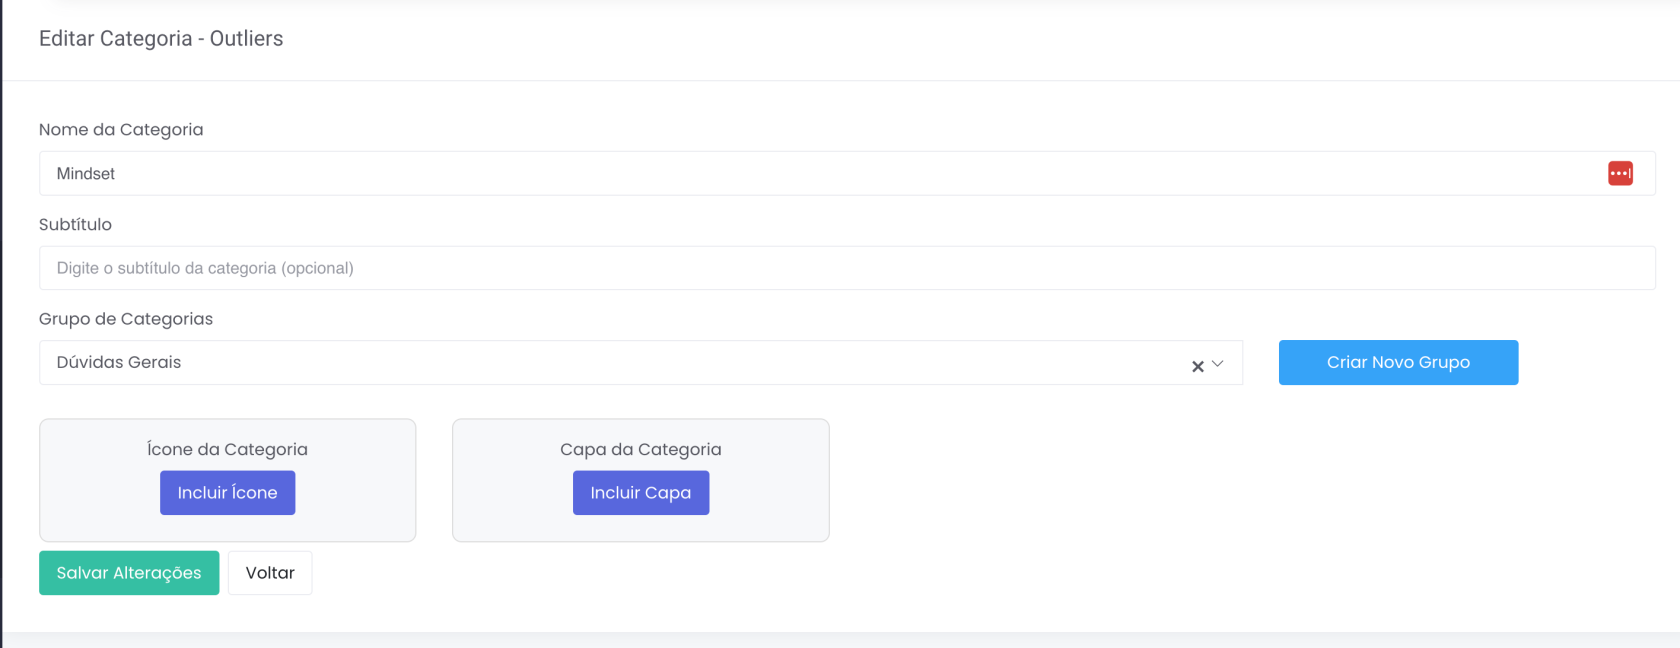Click the Editar Categoria - Outliers heading
Viewport: 1680px width, 648px height.
(161, 39)
